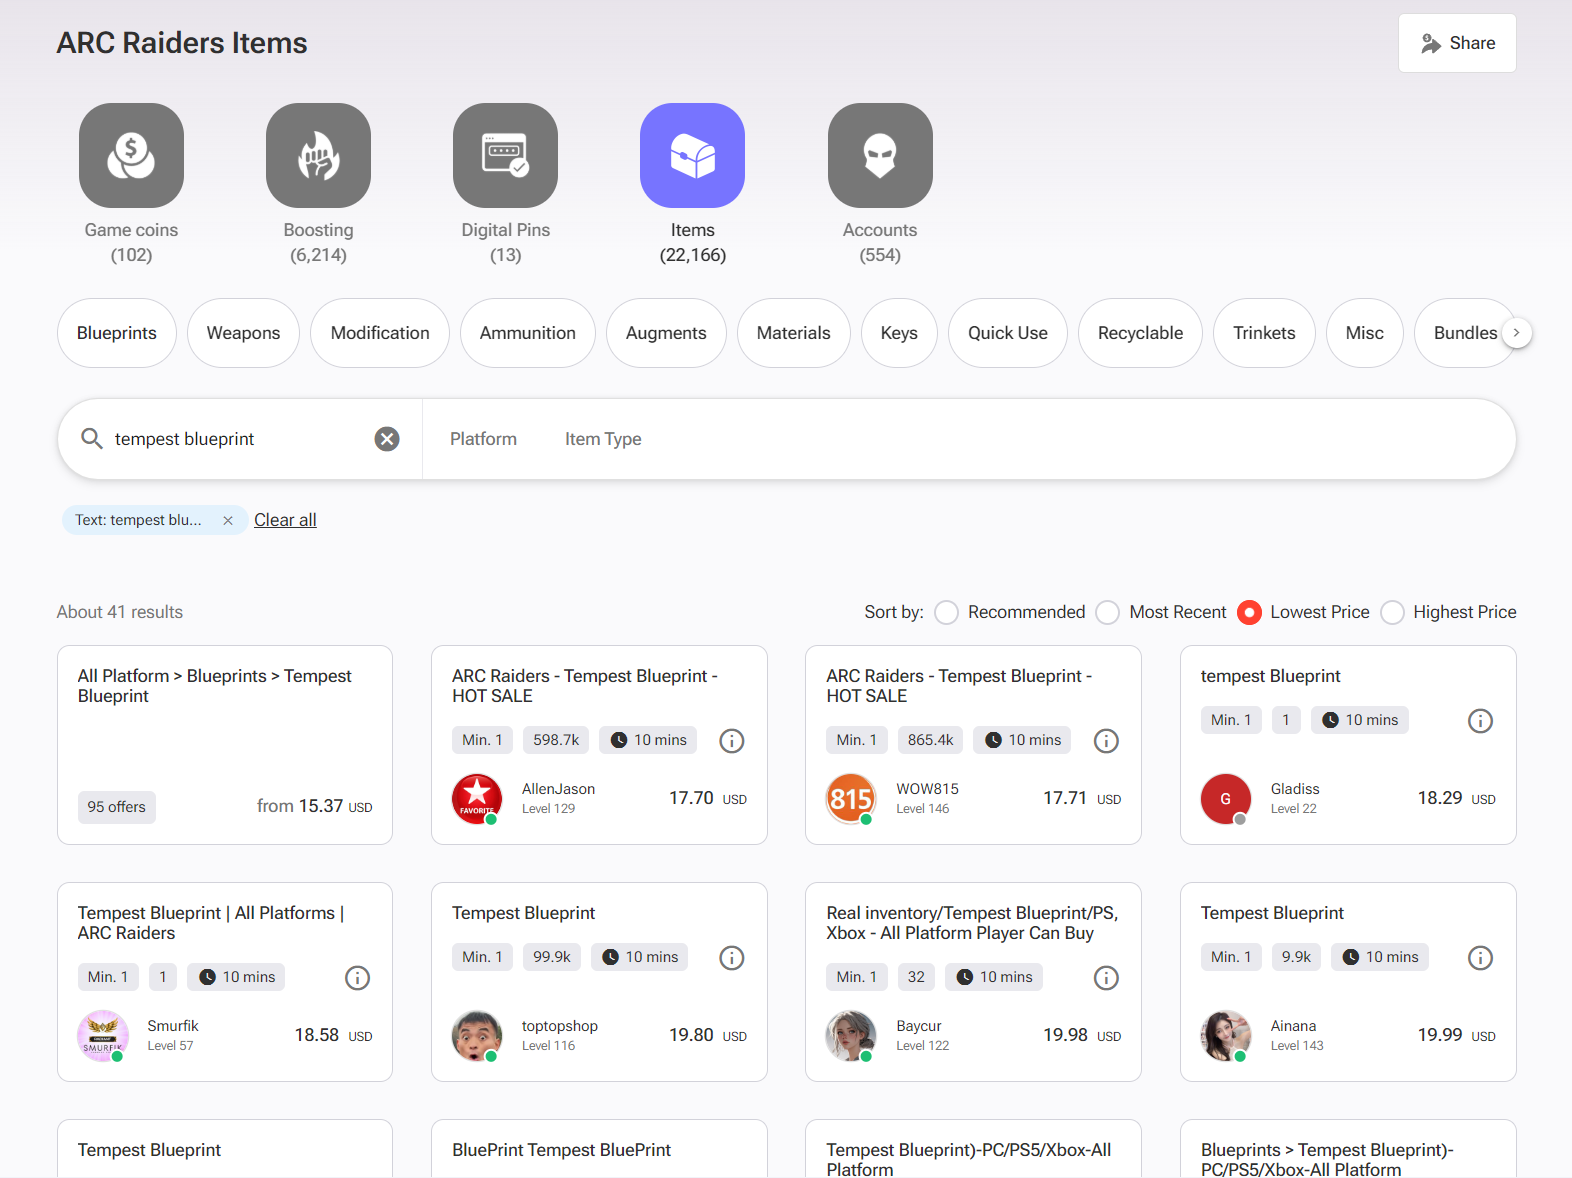Filter by the Ammunition category
The height and width of the screenshot is (1178, 1572).
(x=528, y=333)
